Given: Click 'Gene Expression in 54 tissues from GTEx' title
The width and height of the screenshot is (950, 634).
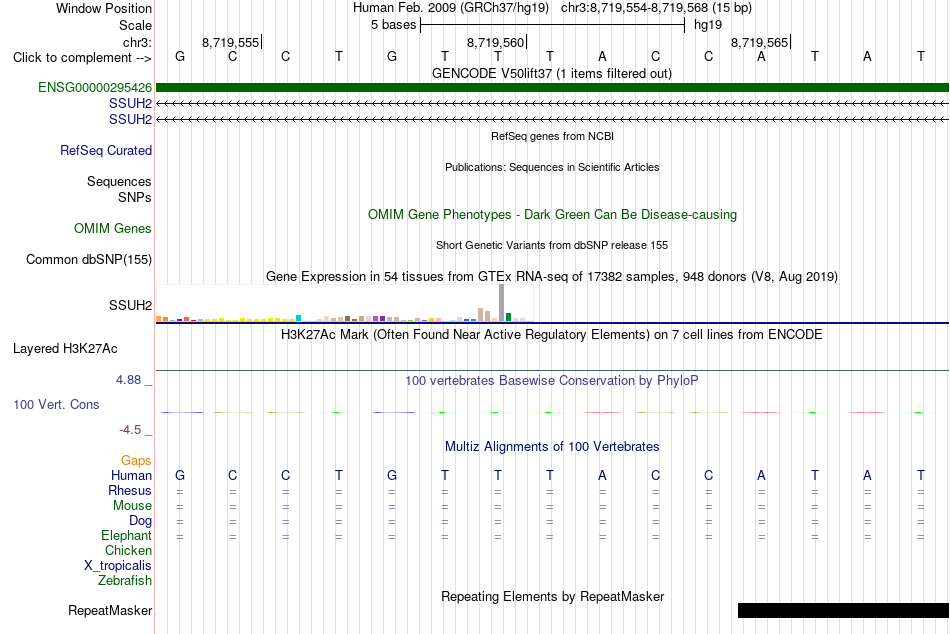Looking at the screenshot, I should click(552, 276).
